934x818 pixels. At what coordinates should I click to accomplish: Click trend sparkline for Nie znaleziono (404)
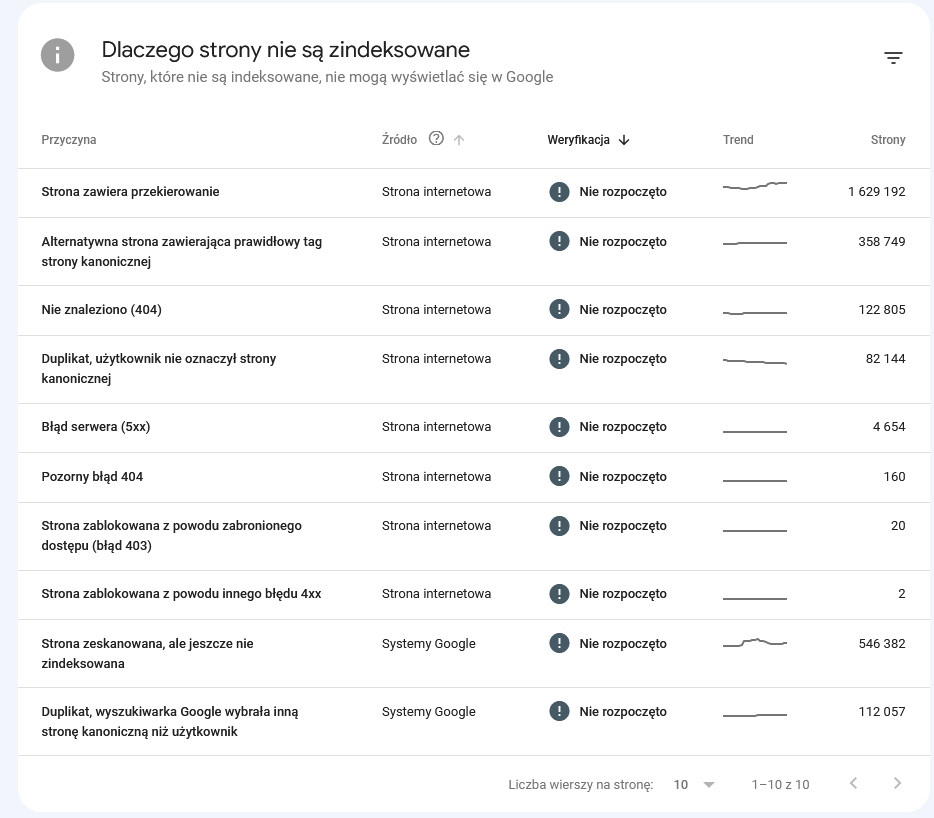coord(755,312)
